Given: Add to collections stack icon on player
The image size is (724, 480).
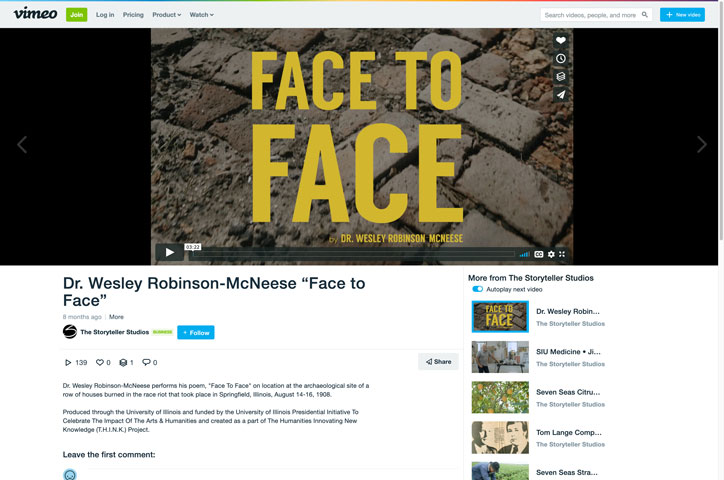Looking at the screenshot, I should coord(561,77).
